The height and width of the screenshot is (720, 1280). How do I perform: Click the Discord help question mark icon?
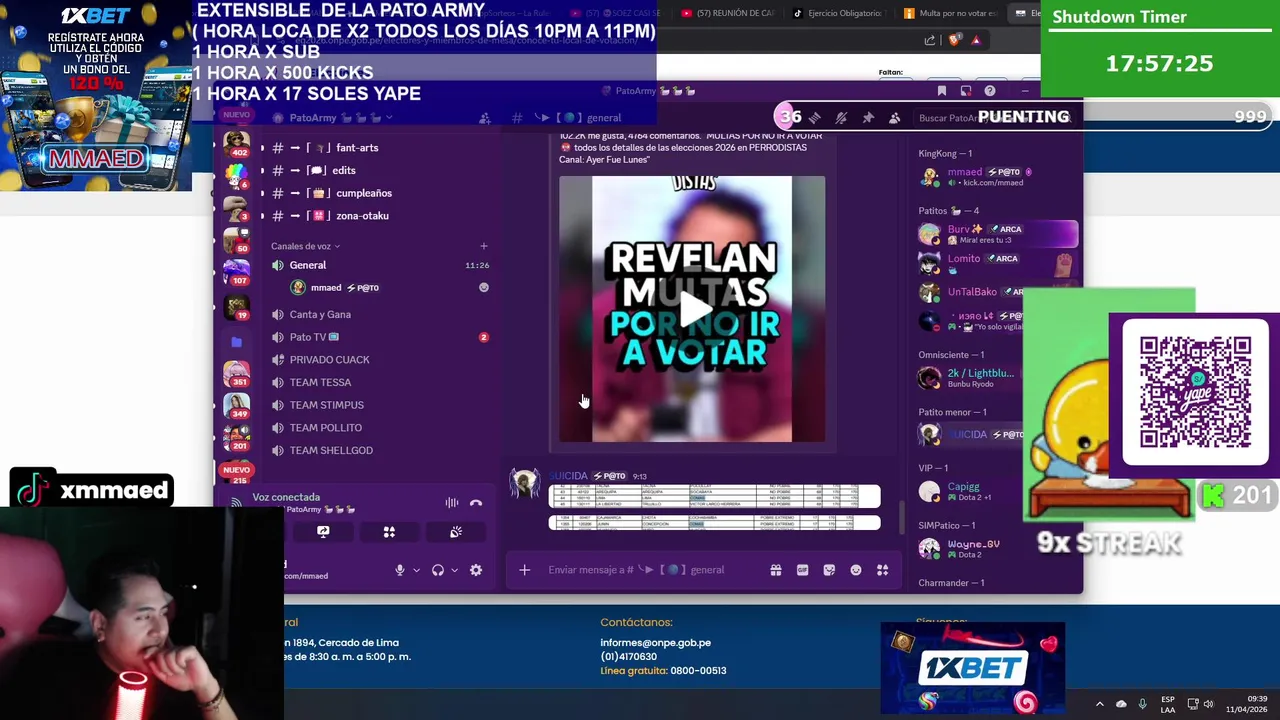989,91
